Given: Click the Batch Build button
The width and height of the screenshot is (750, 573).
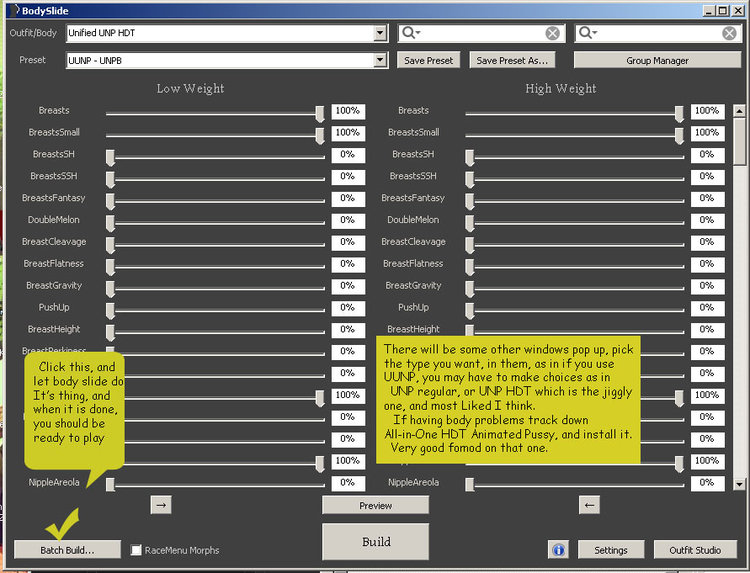Looking at the screenshot, I should 67,550.
